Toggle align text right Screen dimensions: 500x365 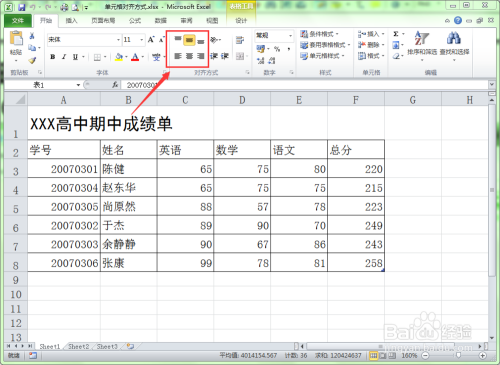point(201,56)
